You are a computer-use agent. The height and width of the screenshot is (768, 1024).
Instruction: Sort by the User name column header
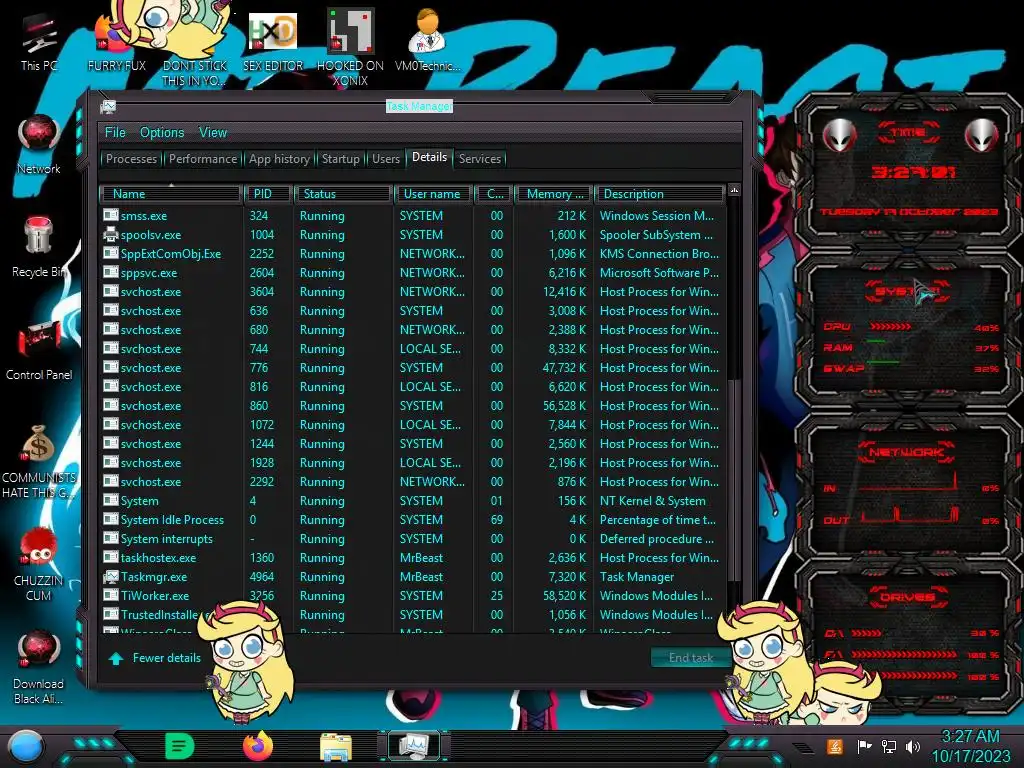433,194
